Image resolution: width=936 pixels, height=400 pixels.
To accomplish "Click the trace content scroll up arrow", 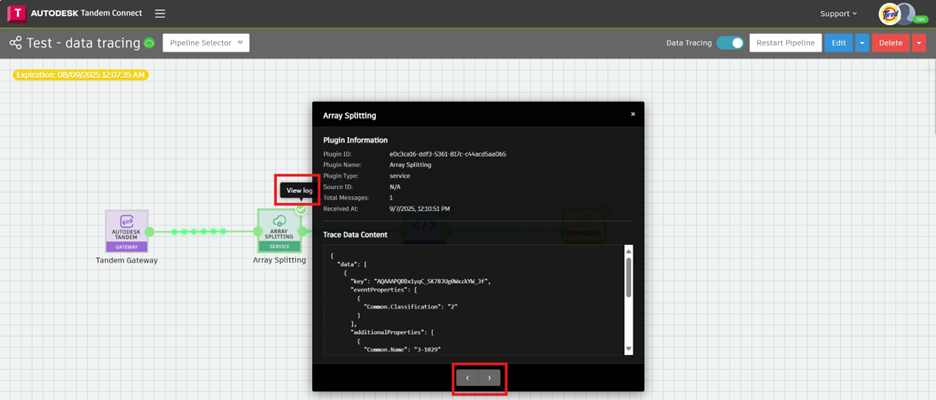I will 629,250.
